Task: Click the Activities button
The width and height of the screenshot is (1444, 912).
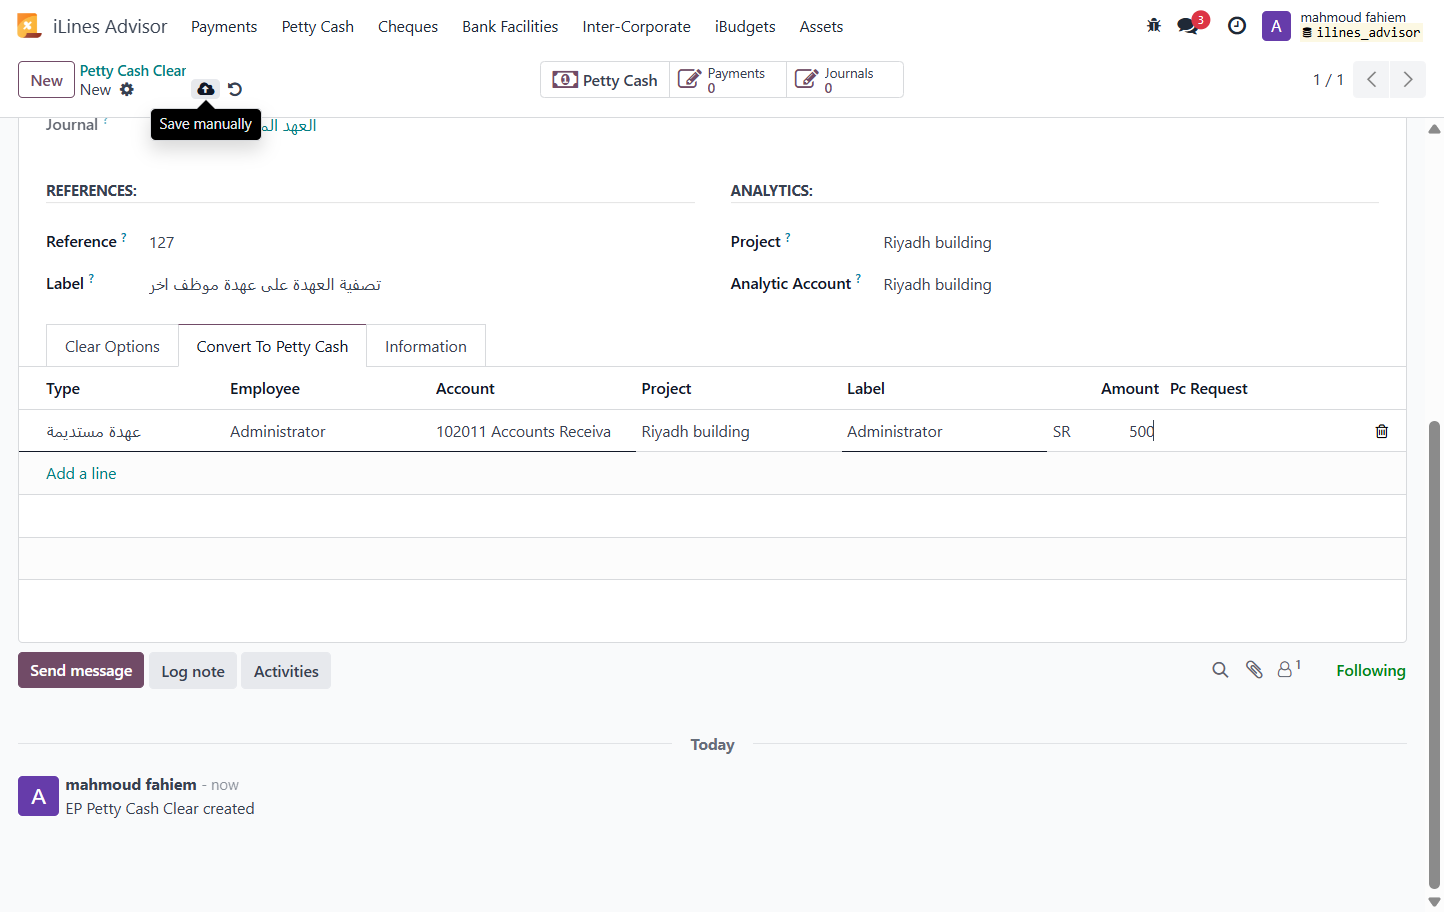Action: point(286,671)
